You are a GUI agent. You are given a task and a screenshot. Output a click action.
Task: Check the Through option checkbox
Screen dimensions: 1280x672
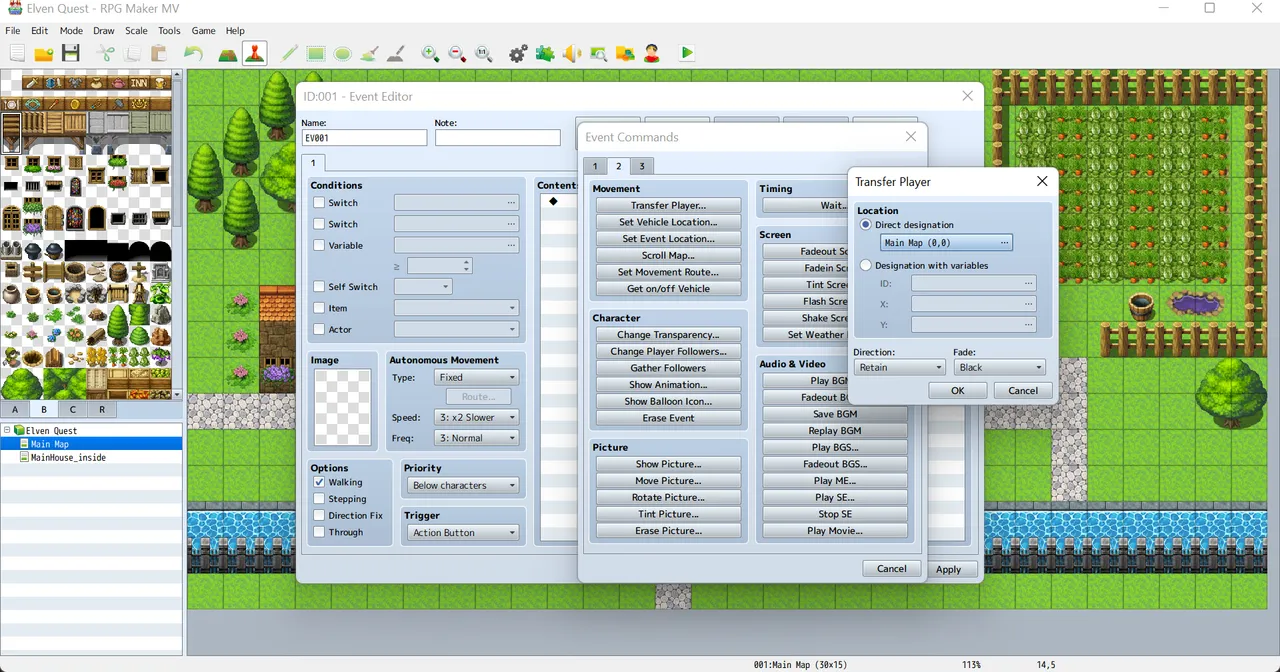pos(319,533)
